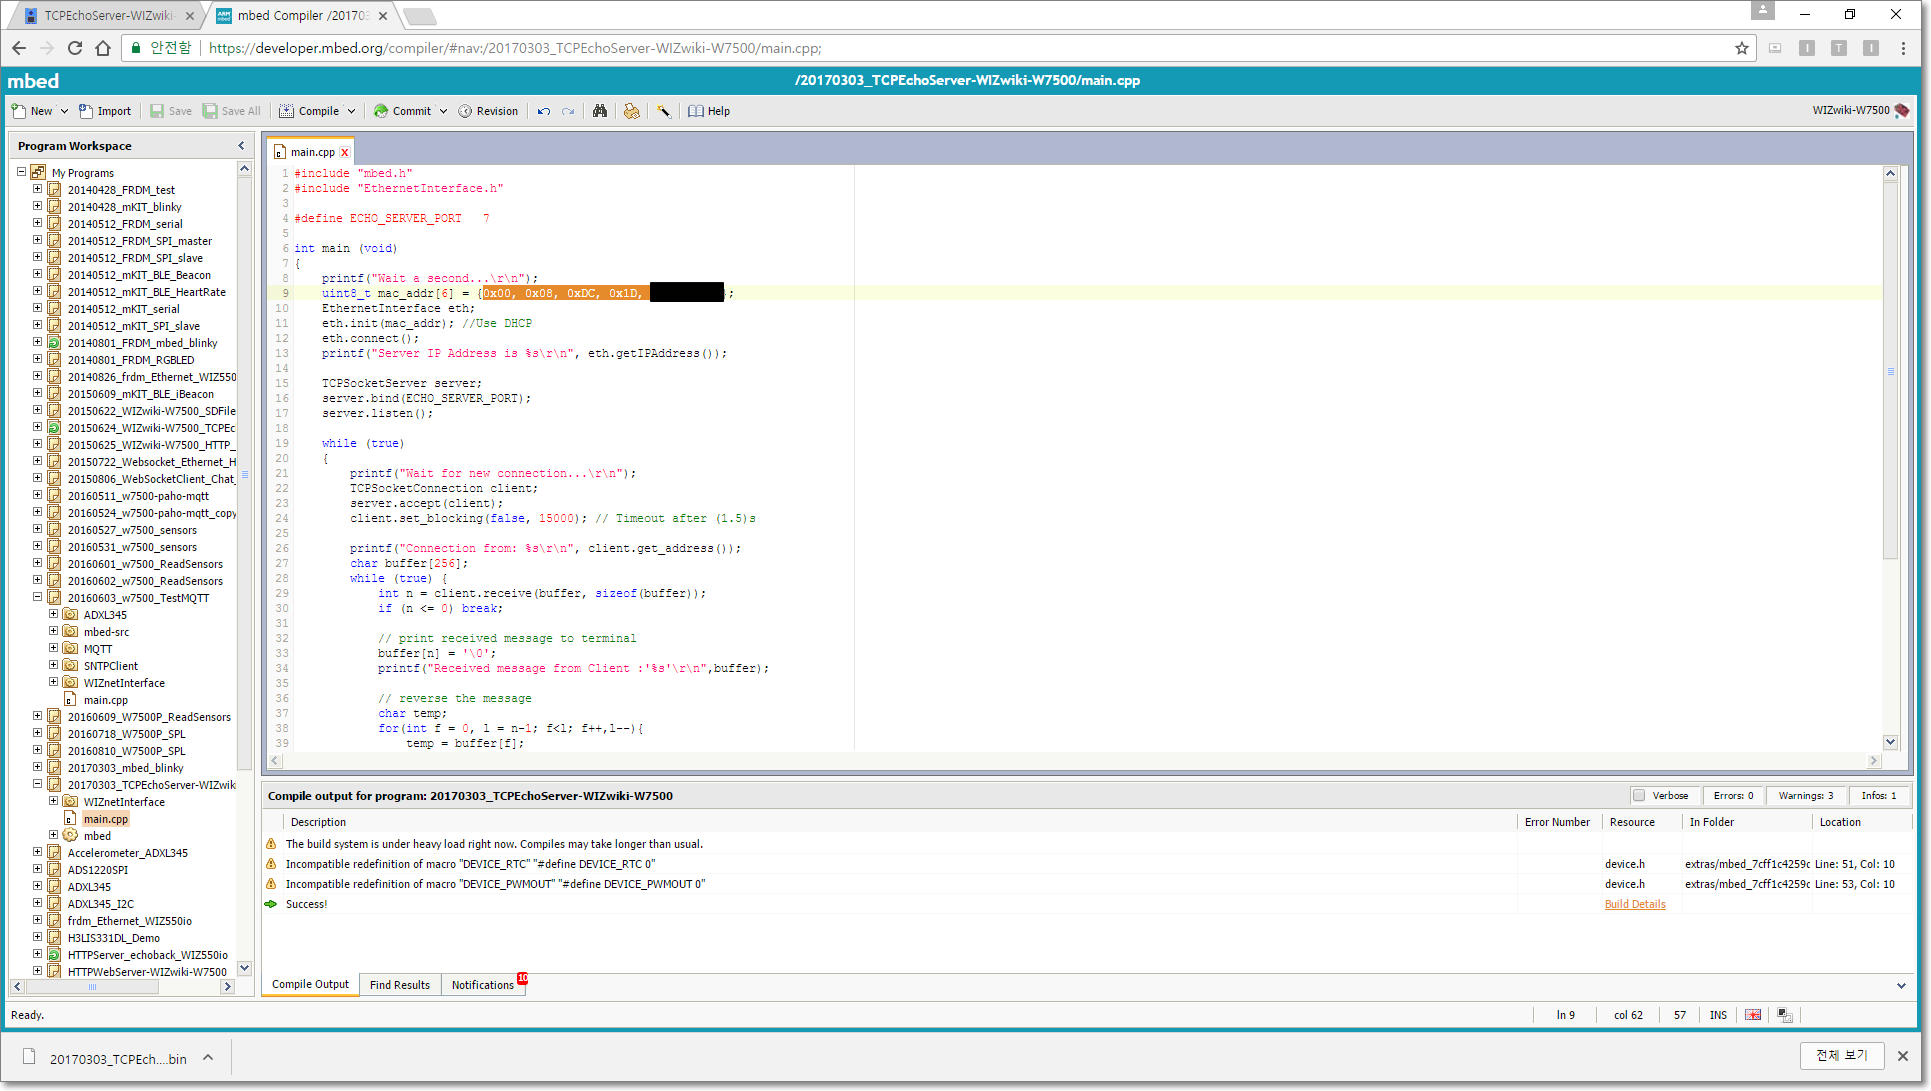The image size is (1931, 1091).
Task: Open the New dropdown arrow
Action: pos(64,111)
